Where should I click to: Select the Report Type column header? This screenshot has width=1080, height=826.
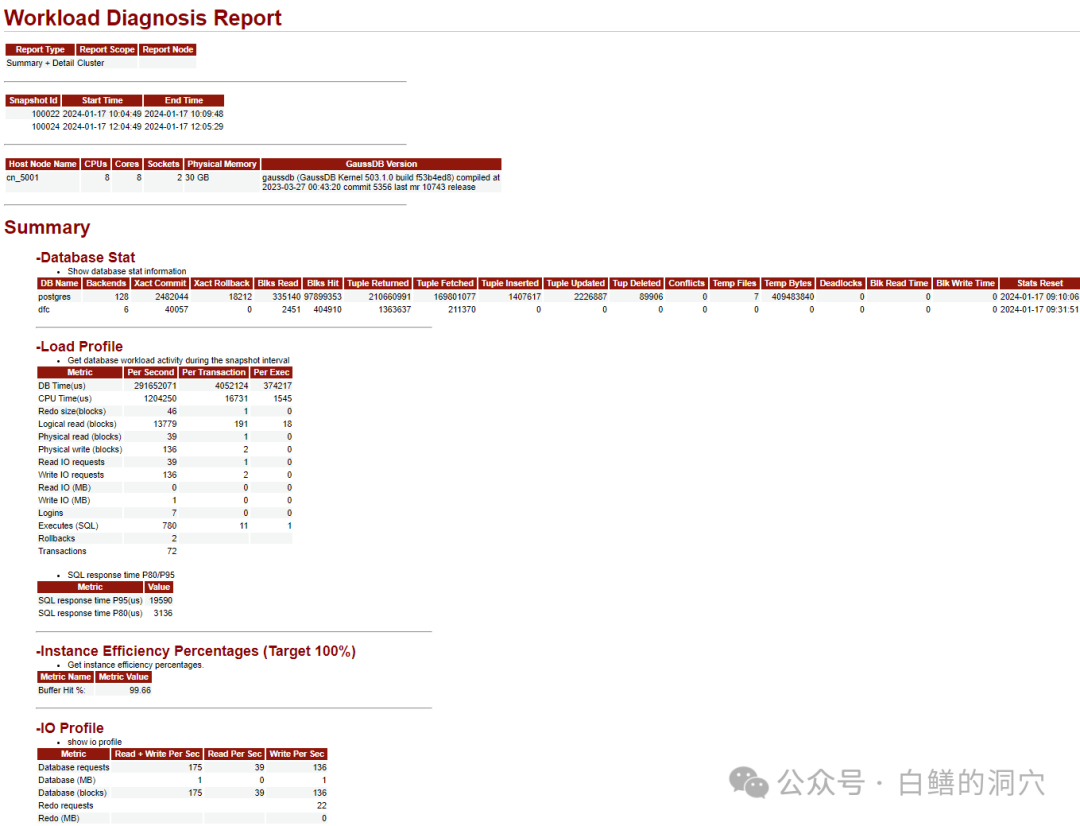(x=40, y=50)
